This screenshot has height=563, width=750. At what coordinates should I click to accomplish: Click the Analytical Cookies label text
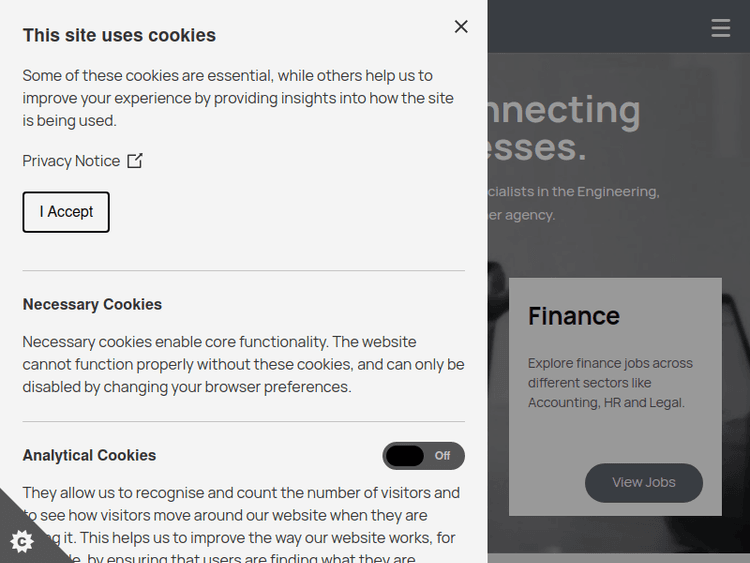pyautogui.click(x=89, y=455)
